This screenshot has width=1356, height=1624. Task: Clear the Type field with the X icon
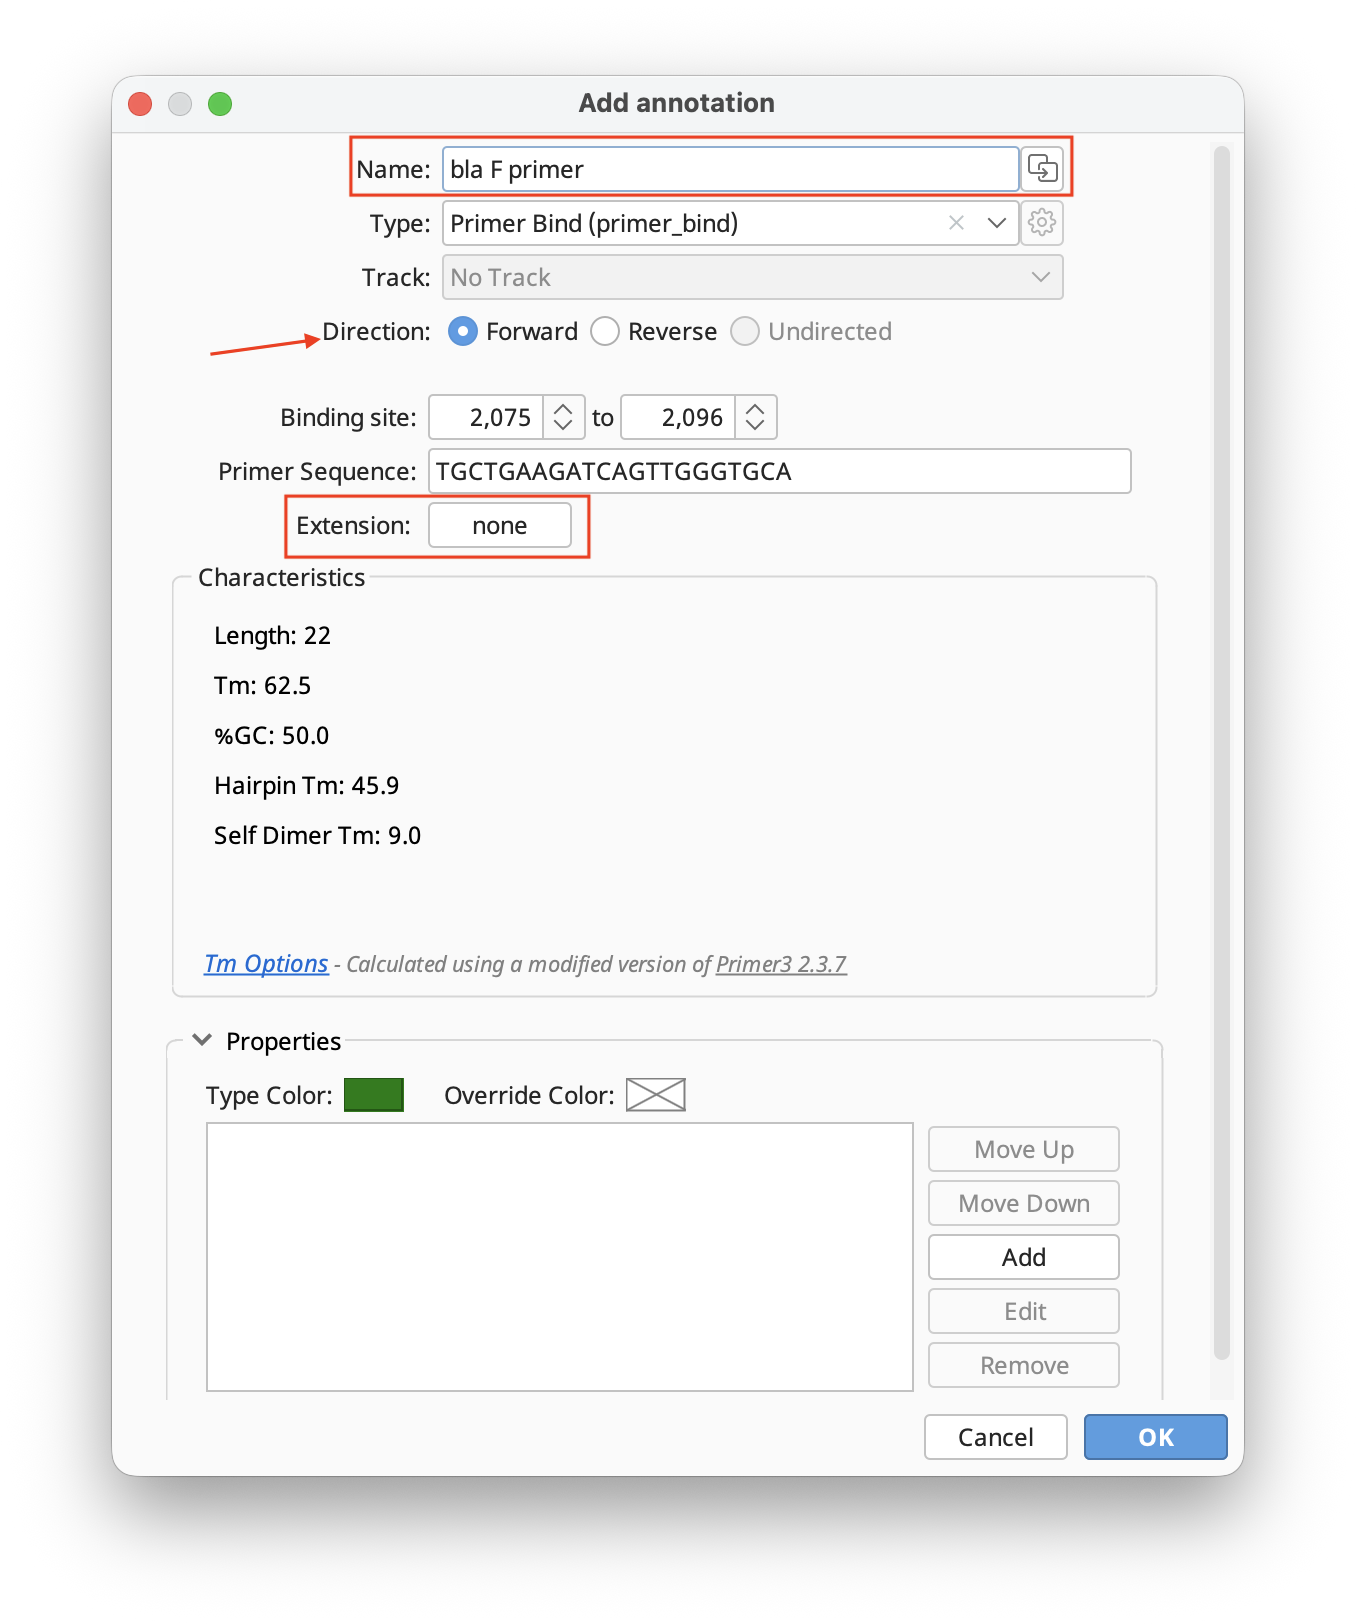point(956,223)
